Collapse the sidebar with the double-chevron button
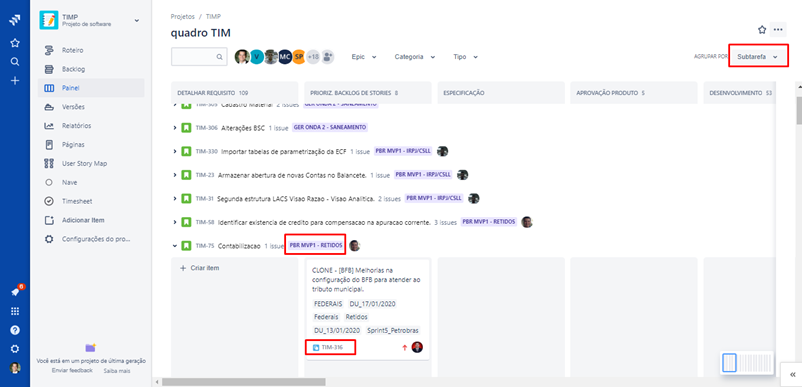 792,375
